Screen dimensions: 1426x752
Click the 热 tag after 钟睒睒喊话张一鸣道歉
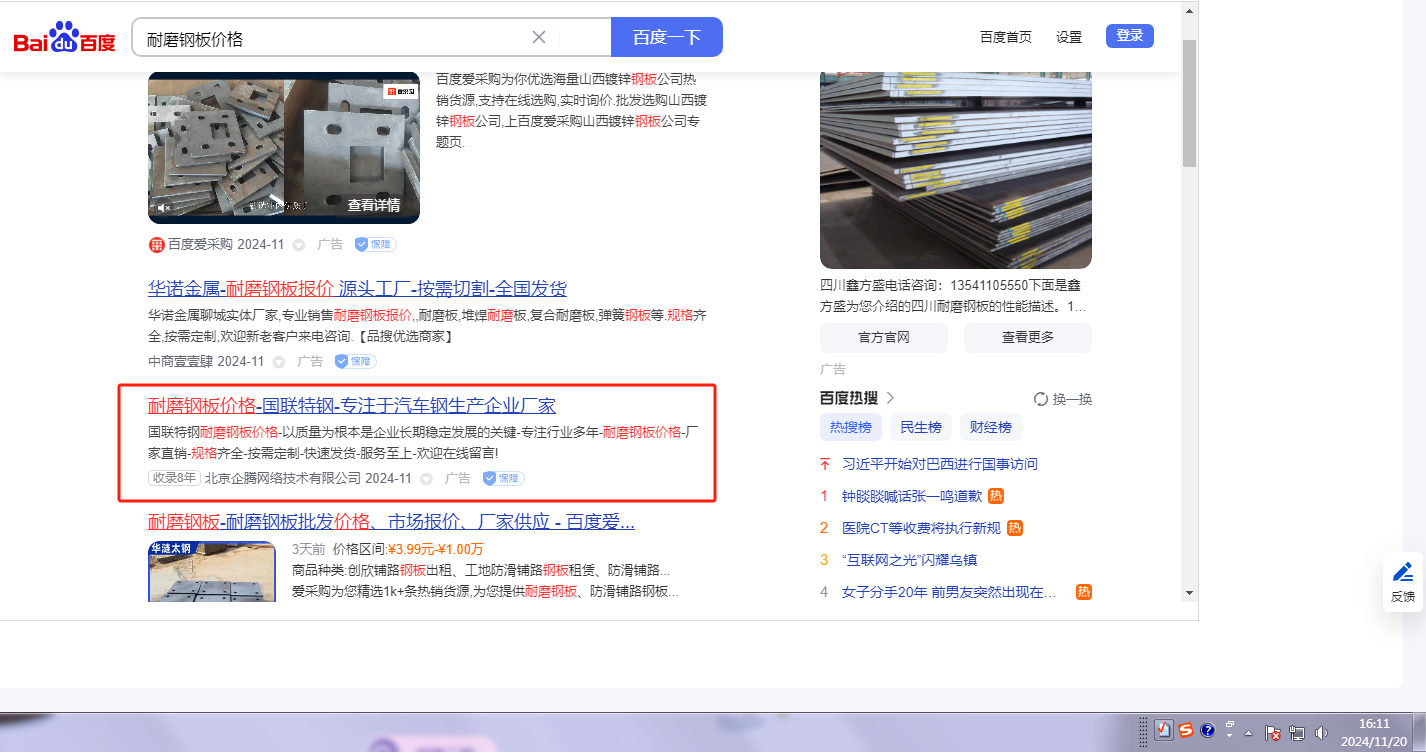point(996,496)
